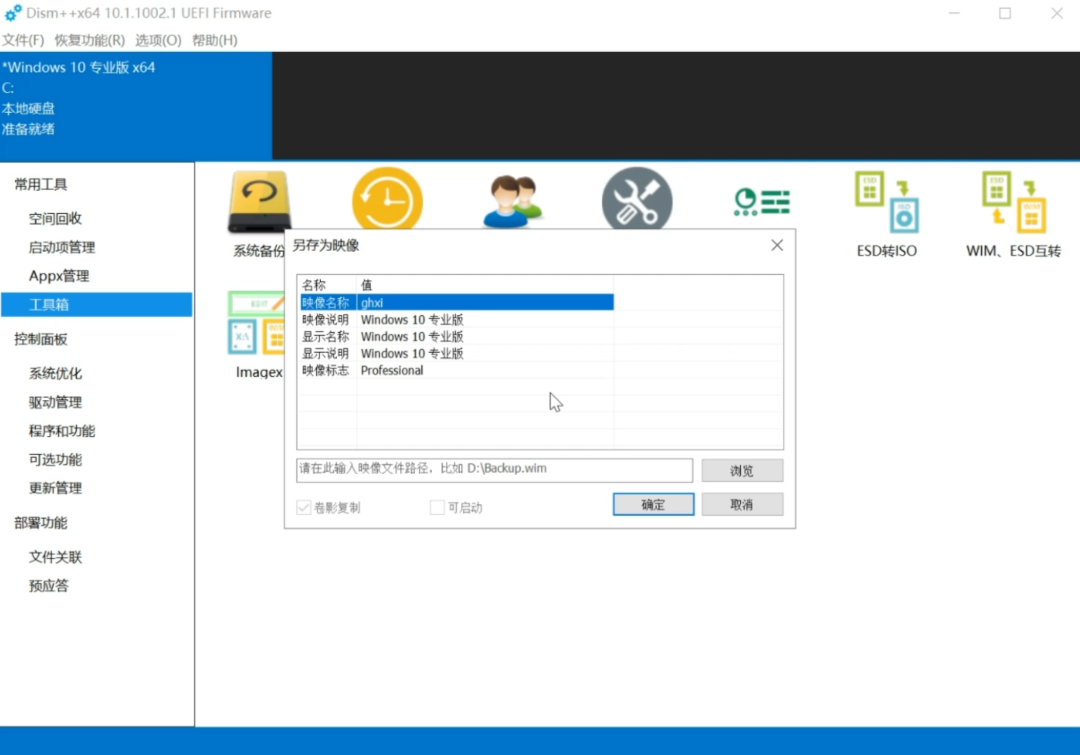
Task: Click the image file path input field
Action: 494,469
